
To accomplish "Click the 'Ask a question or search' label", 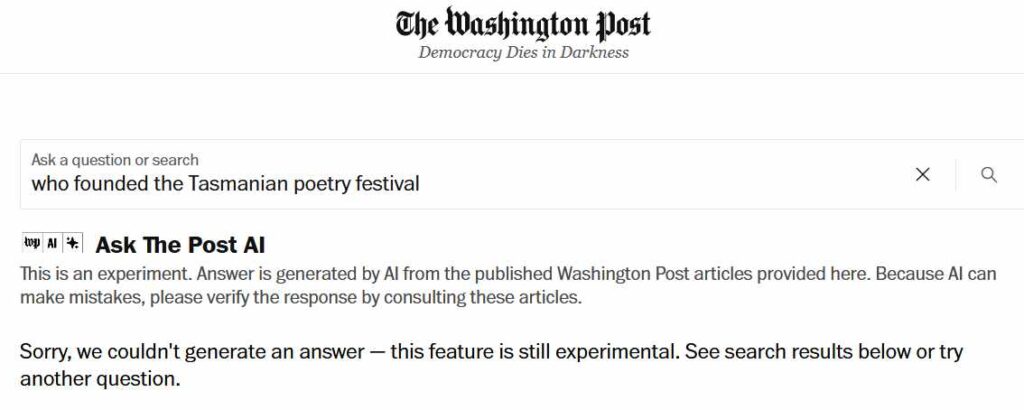I will pos(115,160).
